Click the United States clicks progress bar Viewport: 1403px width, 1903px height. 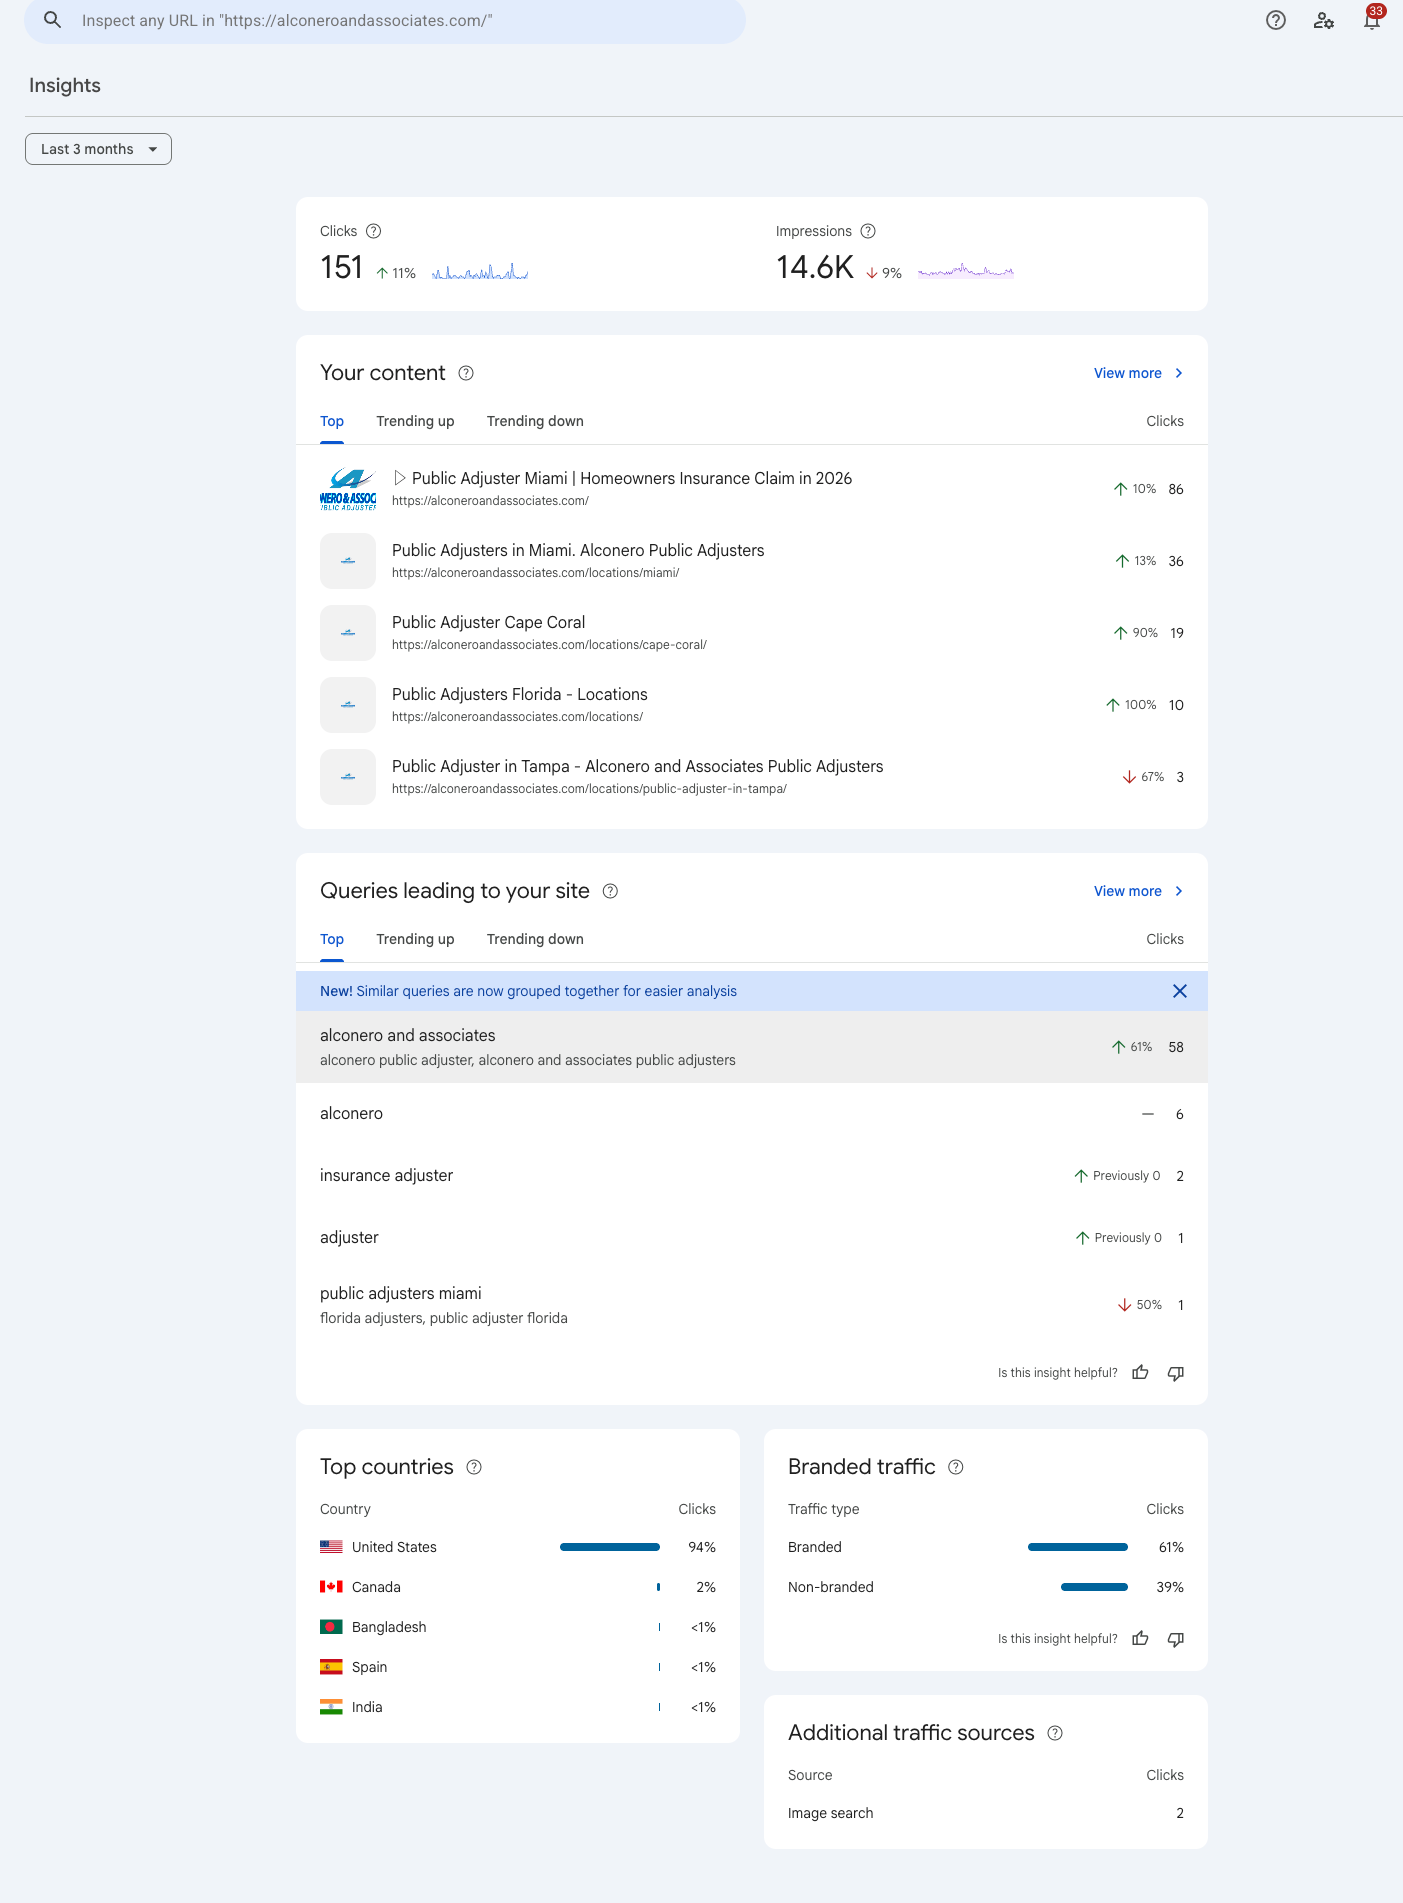coord(610,1547)
